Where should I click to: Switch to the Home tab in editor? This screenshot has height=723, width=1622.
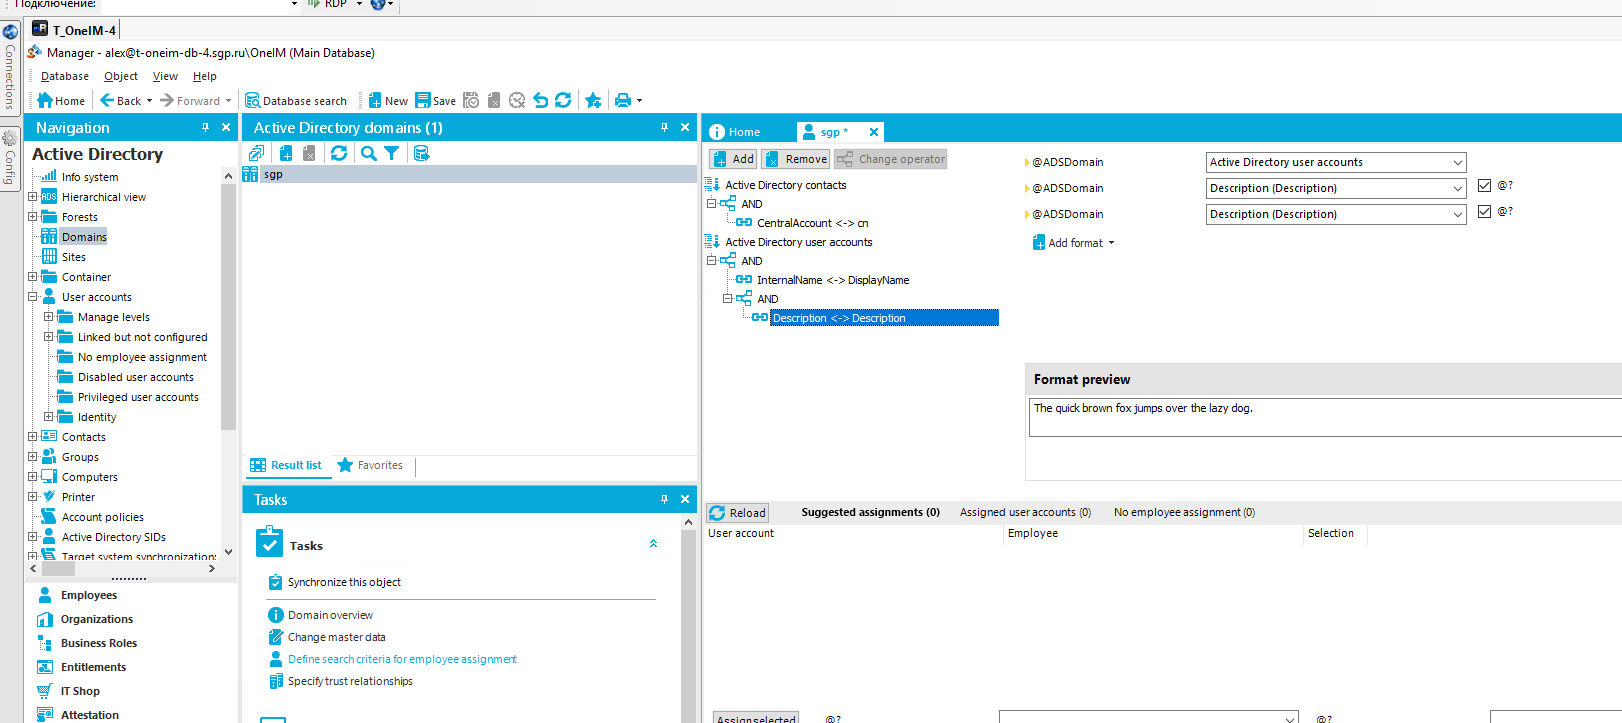click(735, 132)
